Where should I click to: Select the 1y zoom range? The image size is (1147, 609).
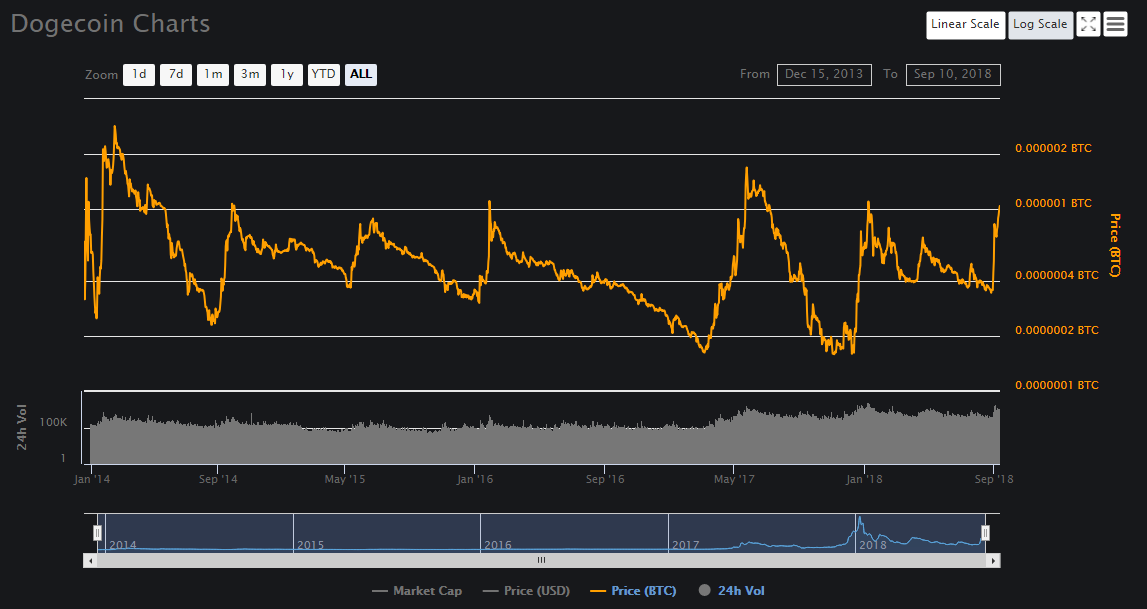[x=287, y=75]
